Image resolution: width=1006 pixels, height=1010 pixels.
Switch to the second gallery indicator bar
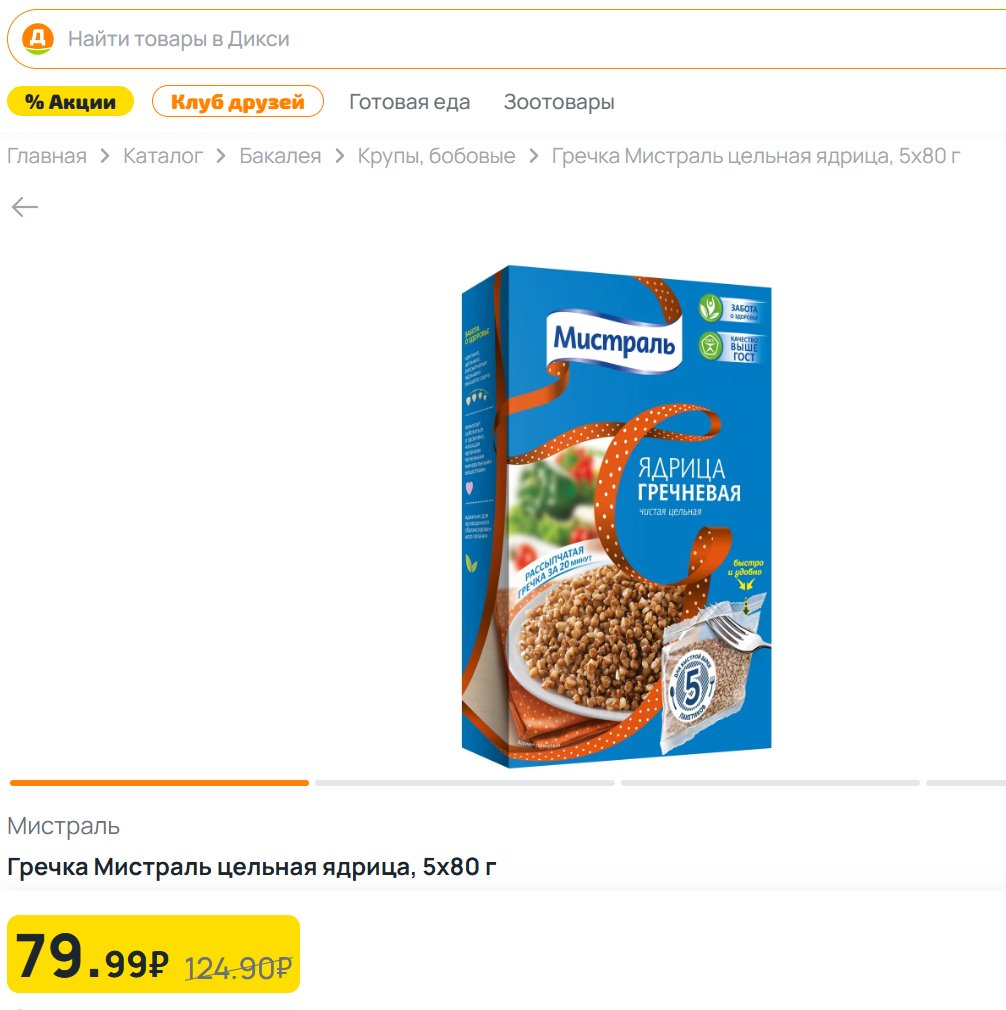click(x=465, y=783)
